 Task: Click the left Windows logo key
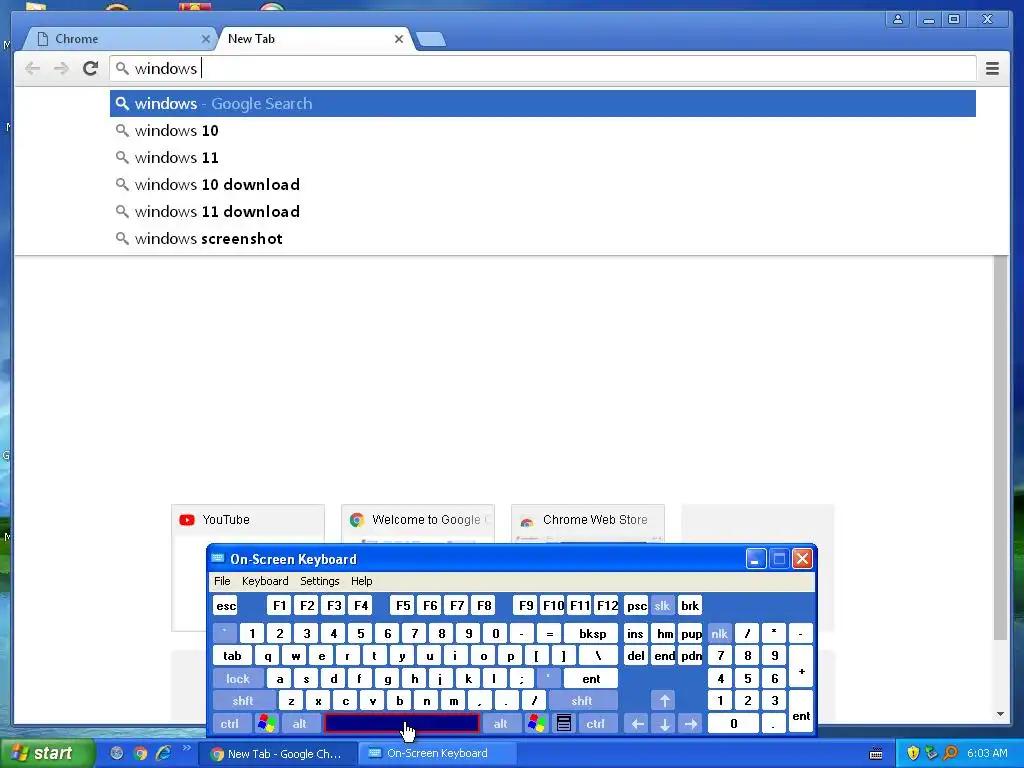(x=266, y=724)
